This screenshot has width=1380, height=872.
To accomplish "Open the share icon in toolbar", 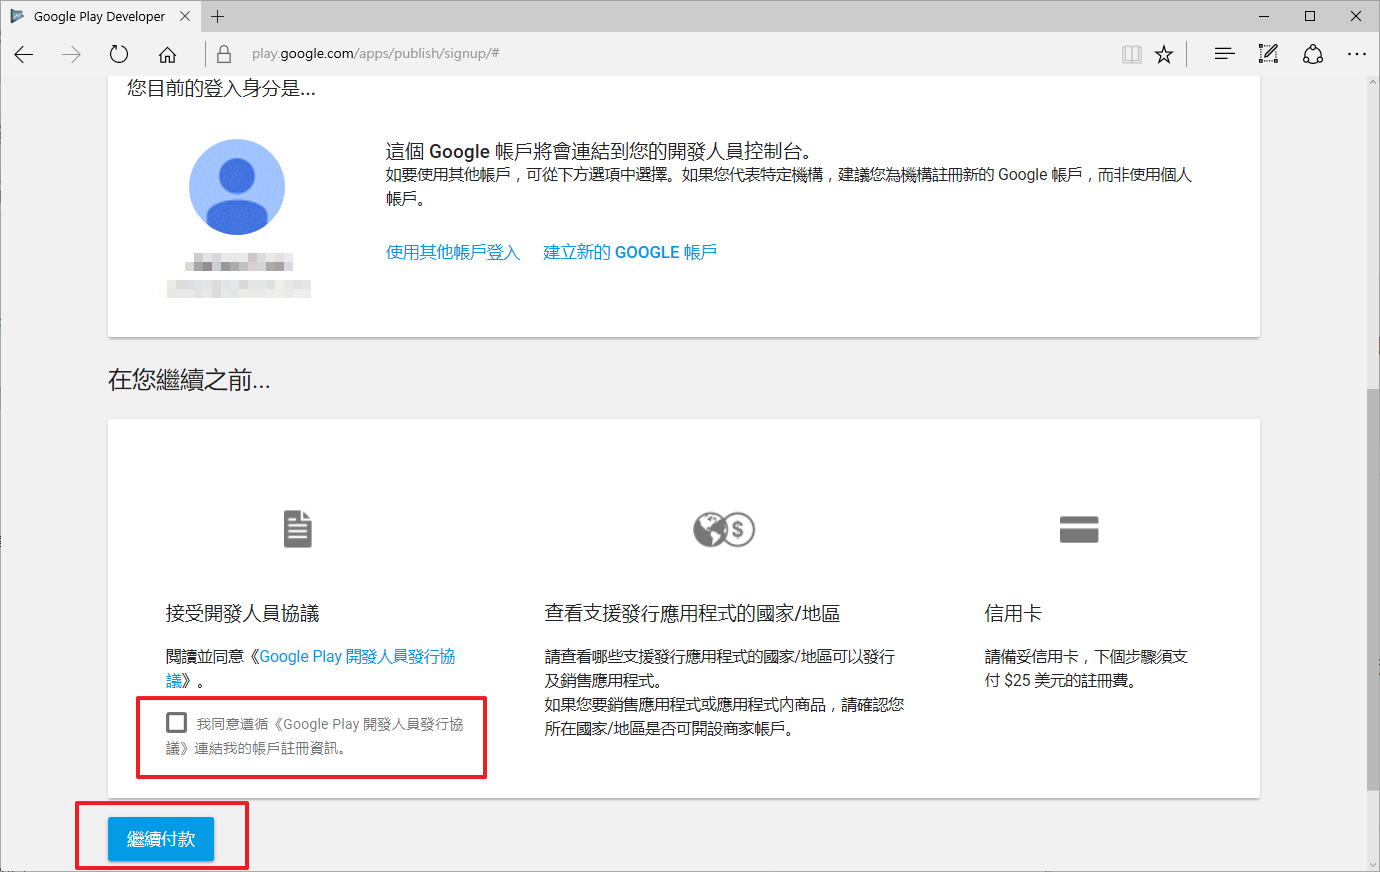I will 1313,54.
